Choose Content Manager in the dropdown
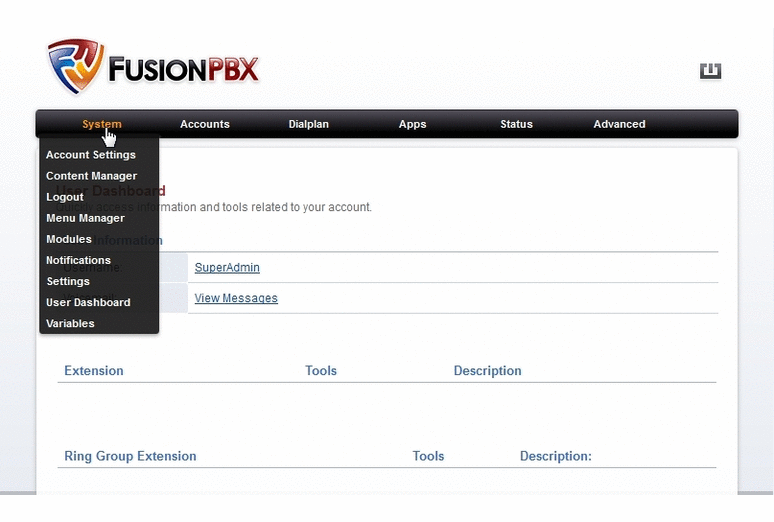Screen dimensions: 774x522 click(x=92, y=176)
